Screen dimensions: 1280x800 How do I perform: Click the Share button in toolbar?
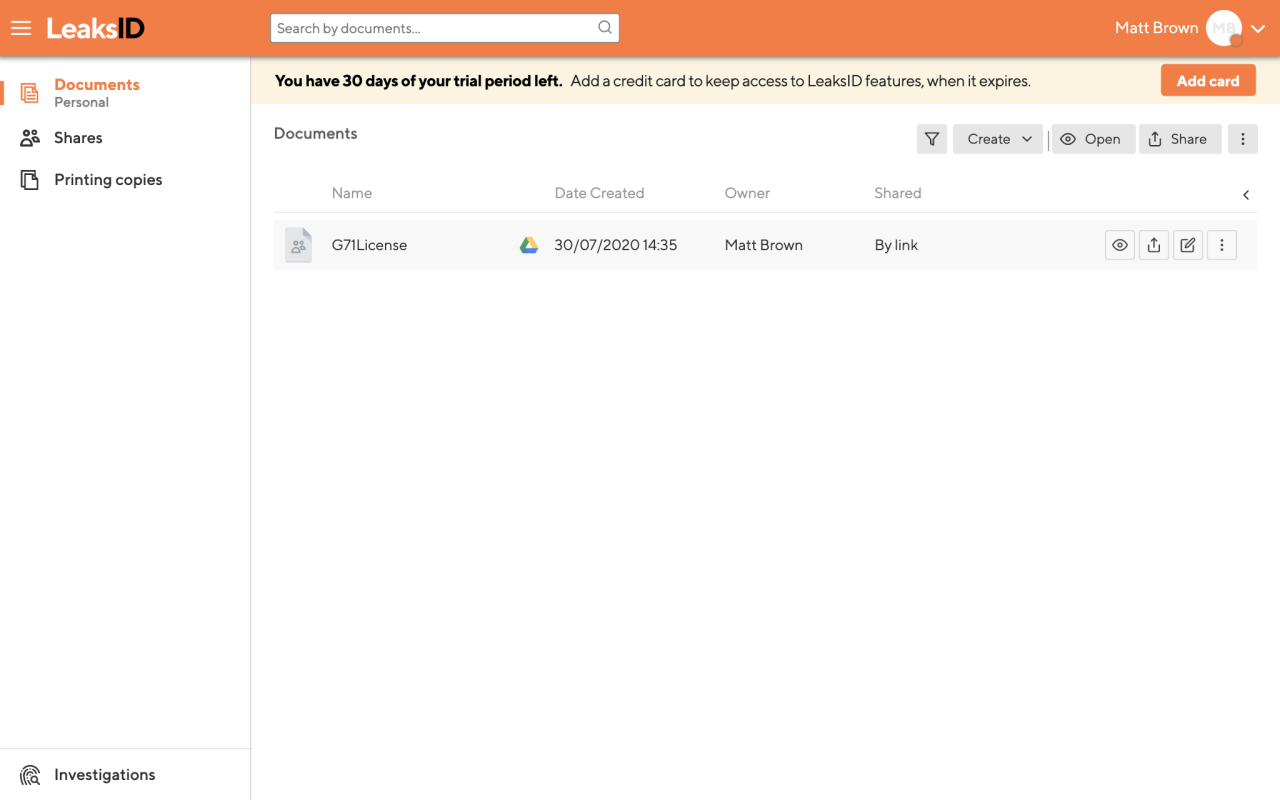[x=1180, y=139]
